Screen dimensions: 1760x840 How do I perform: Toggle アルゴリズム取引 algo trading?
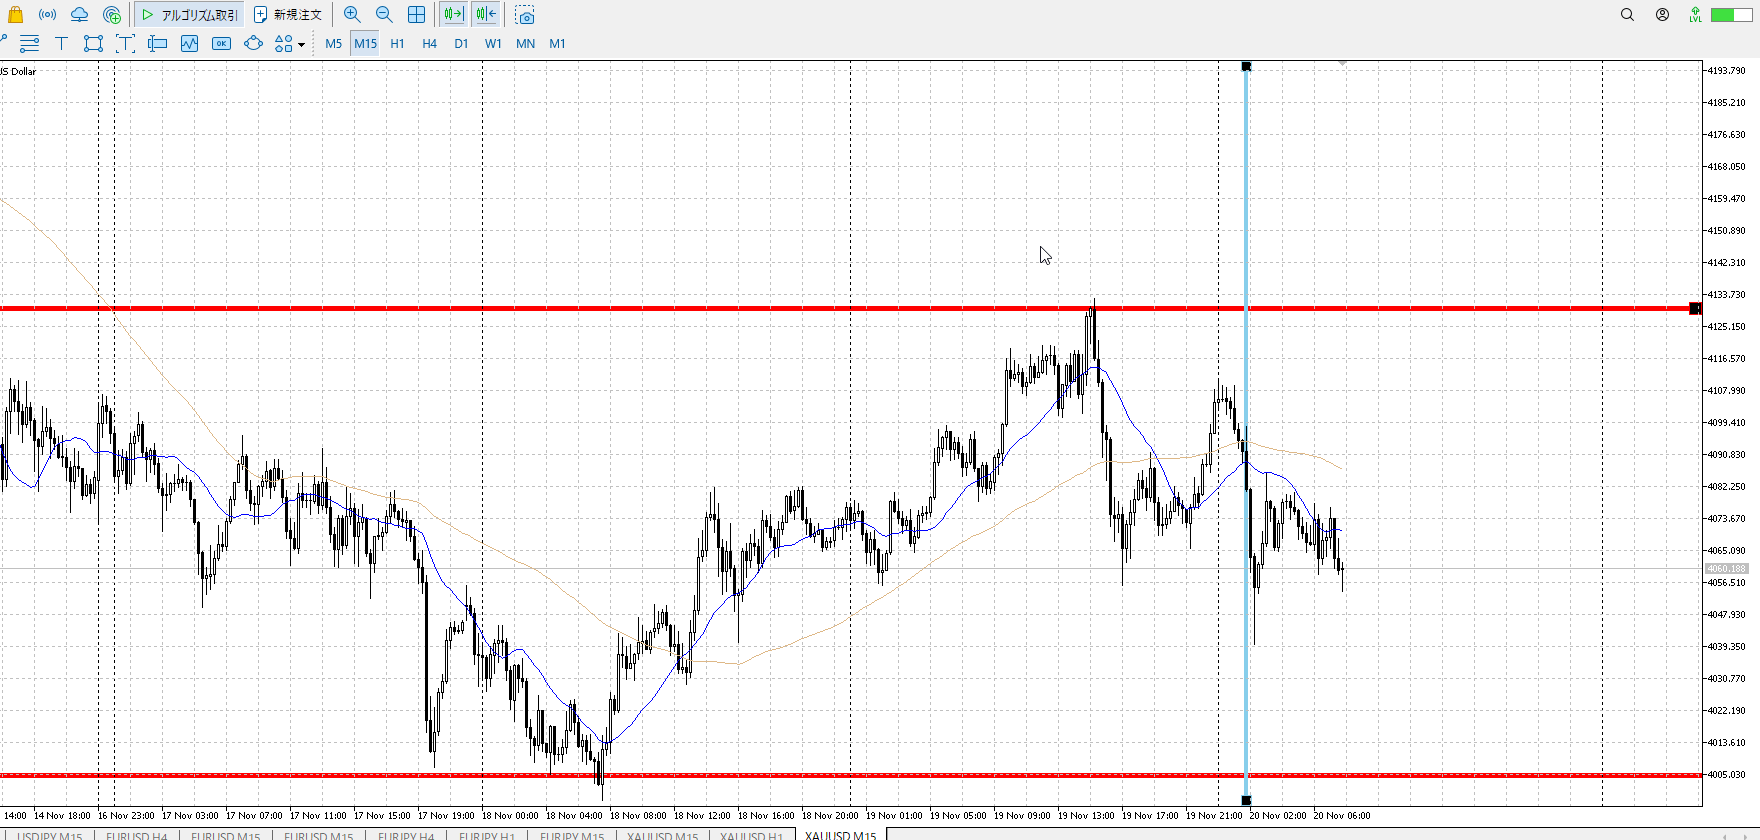[190, 15]
